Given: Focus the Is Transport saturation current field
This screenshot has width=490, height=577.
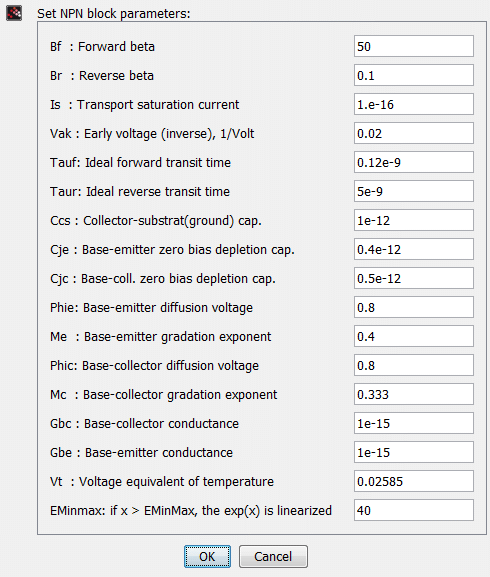Looking at the screenshot, I should tap(414, 104).
